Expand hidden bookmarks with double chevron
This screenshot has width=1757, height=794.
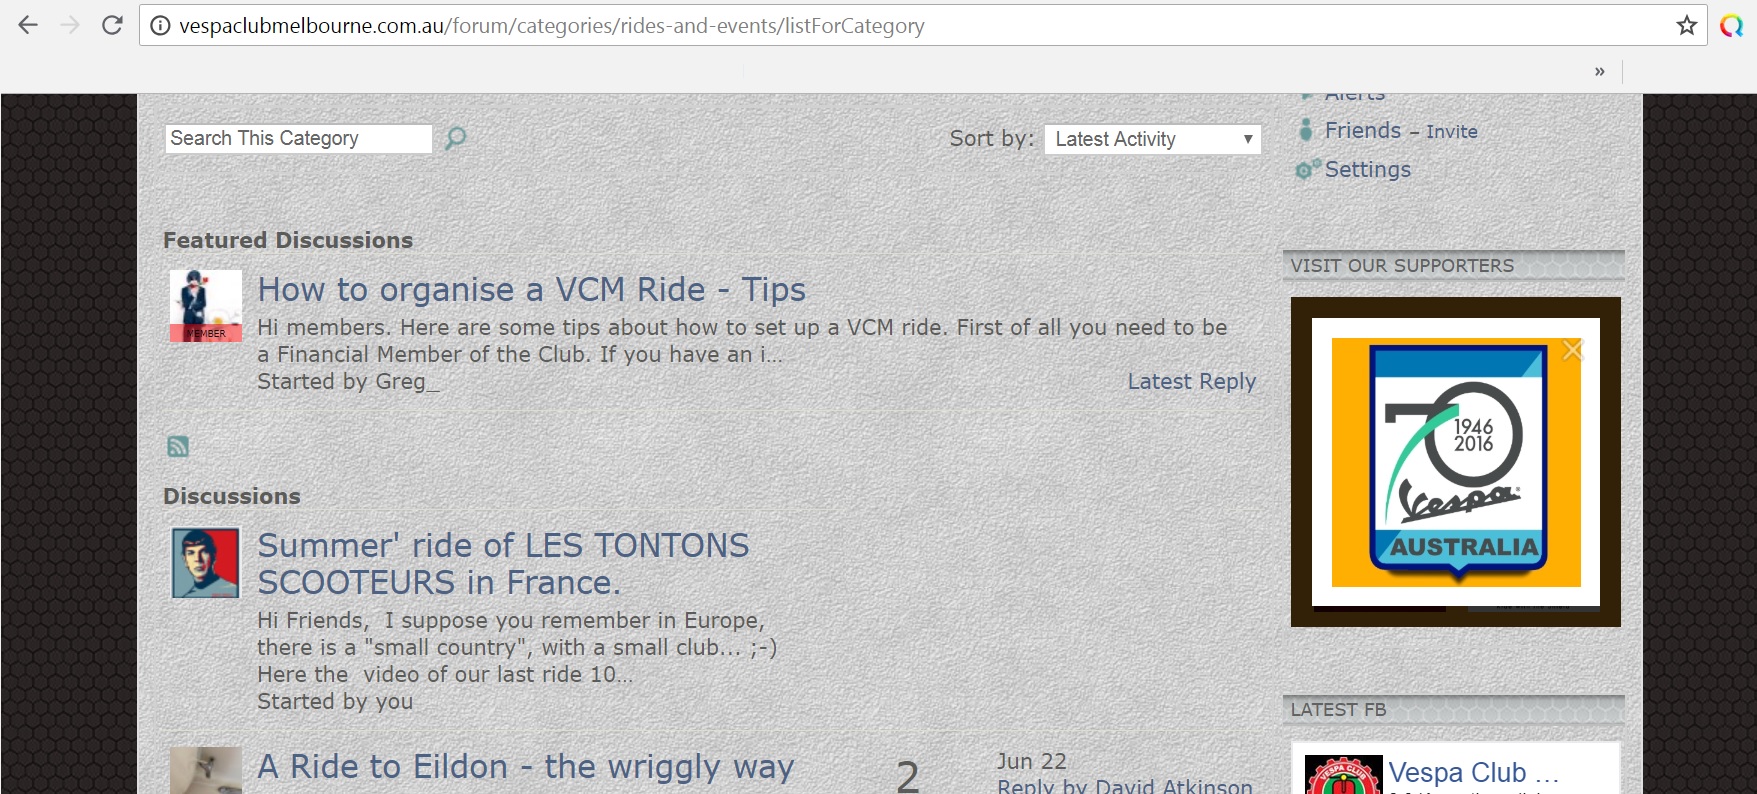(x=1599, y=71)
